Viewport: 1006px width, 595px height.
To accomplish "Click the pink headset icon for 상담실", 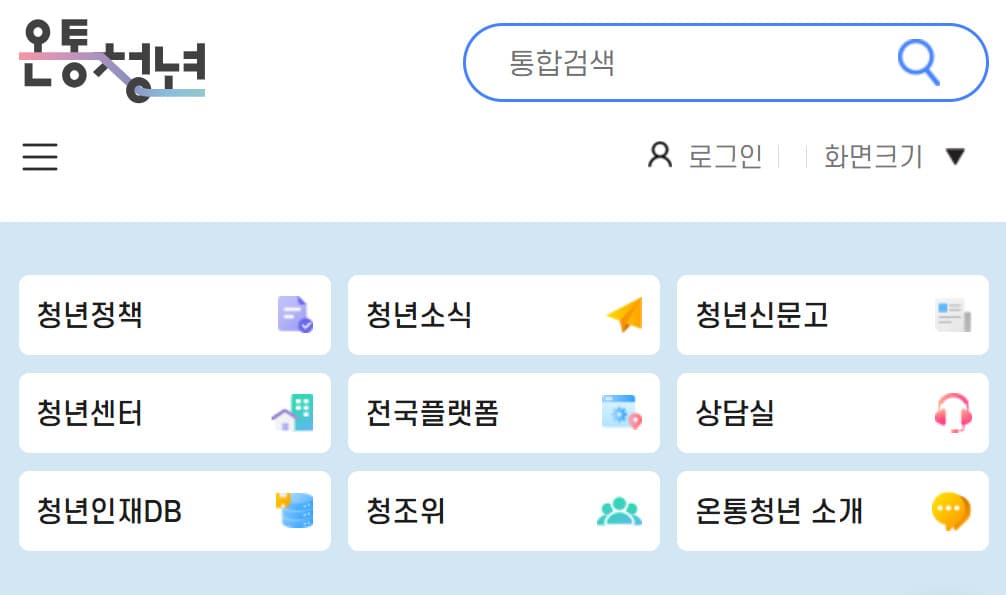I will point(953,413).
